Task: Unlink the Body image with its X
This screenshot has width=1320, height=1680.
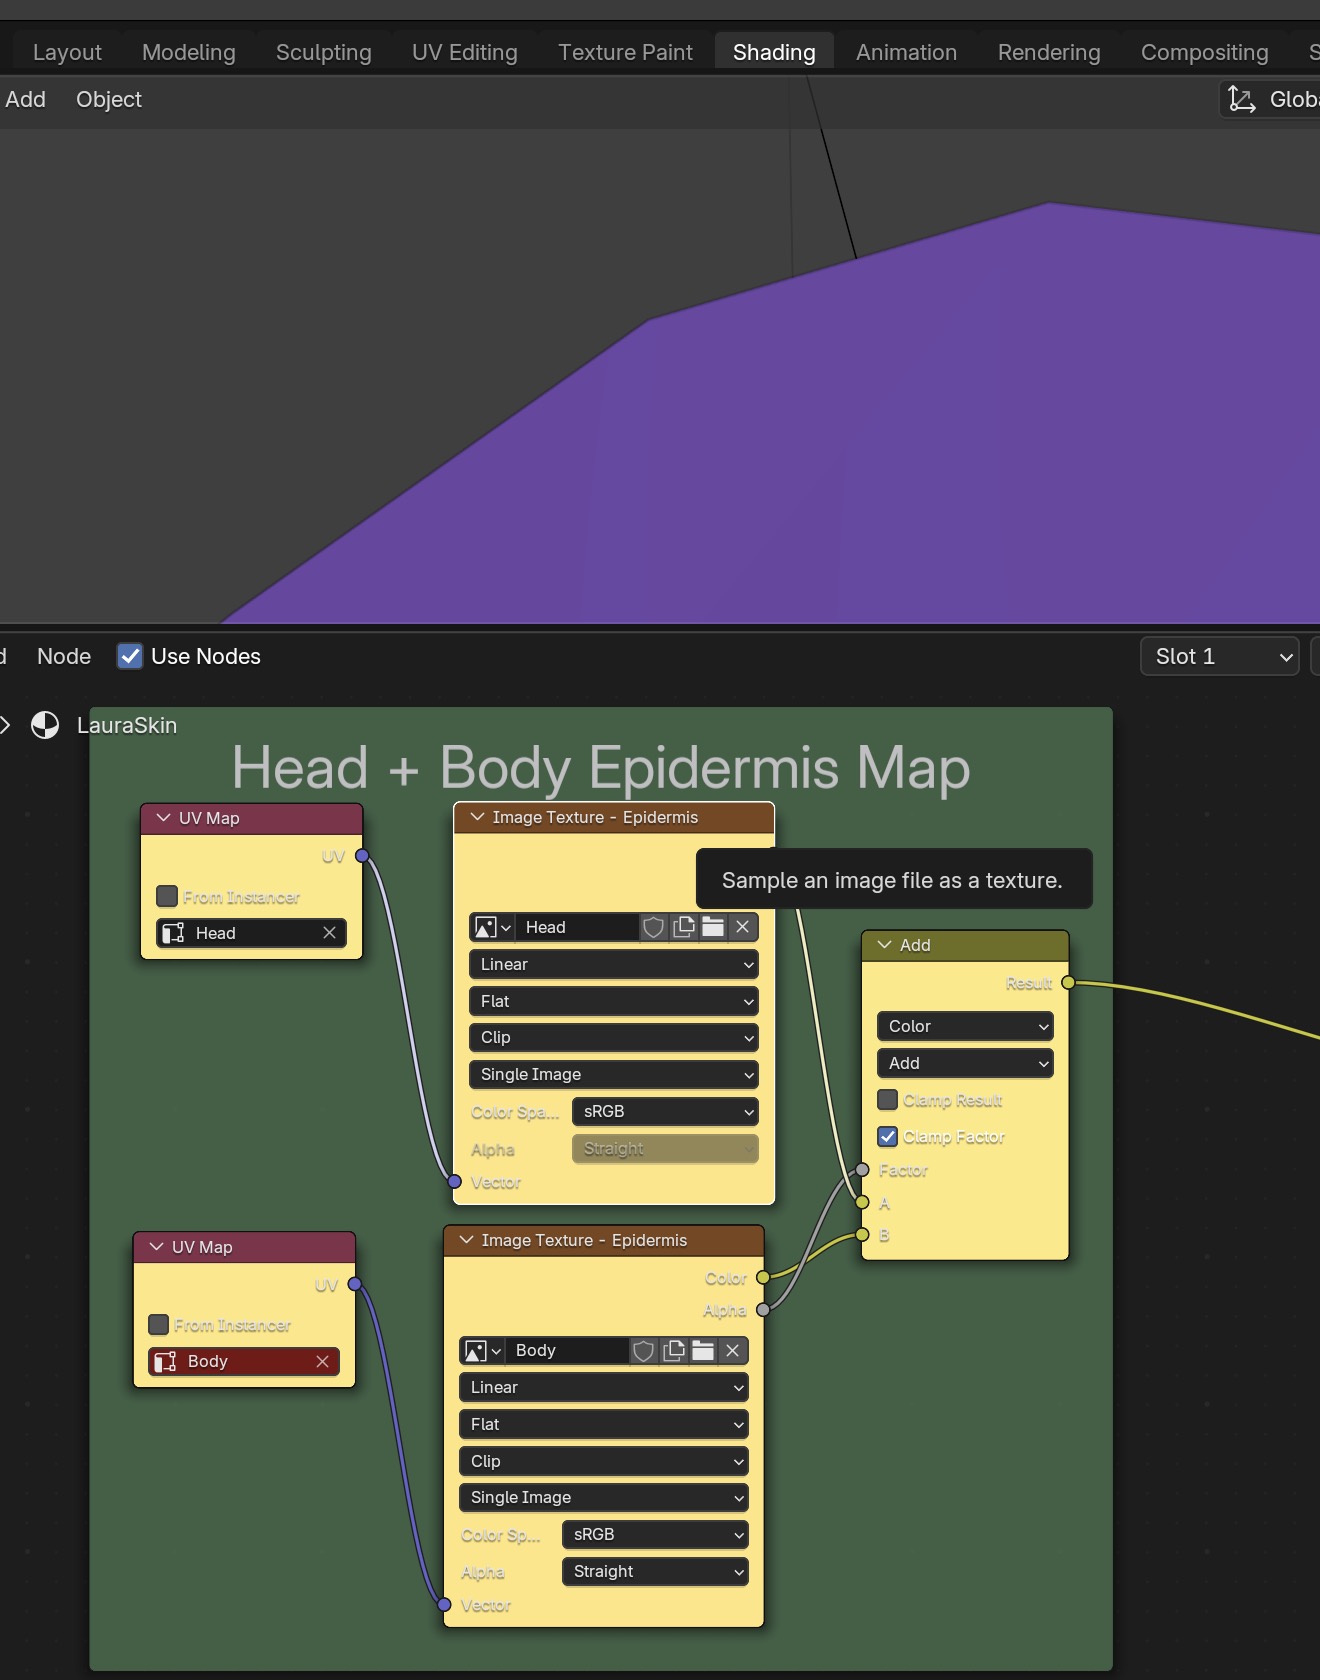Action: [x=732, y=1351]
